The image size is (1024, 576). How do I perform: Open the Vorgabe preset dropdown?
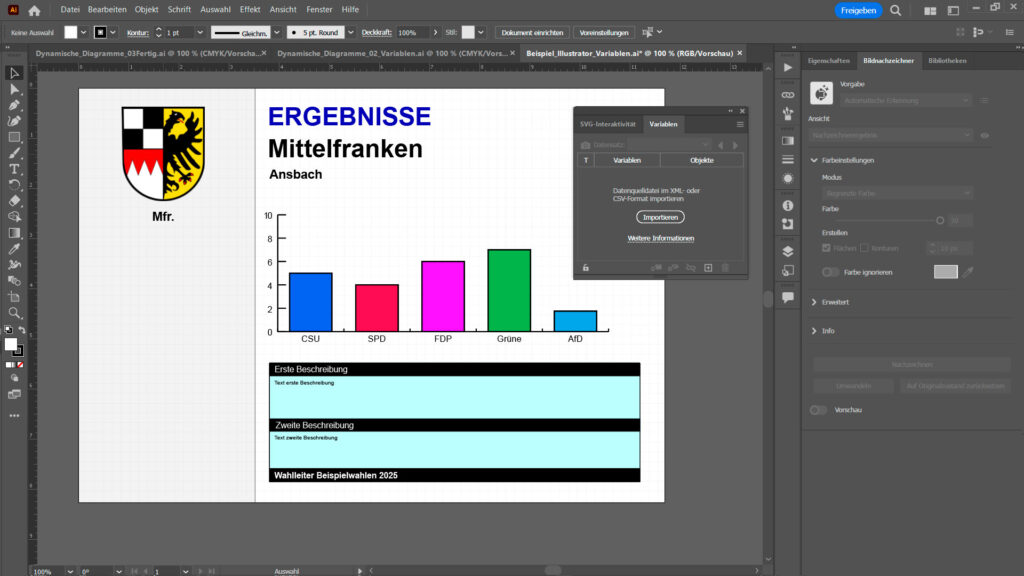tap(906, 101)
